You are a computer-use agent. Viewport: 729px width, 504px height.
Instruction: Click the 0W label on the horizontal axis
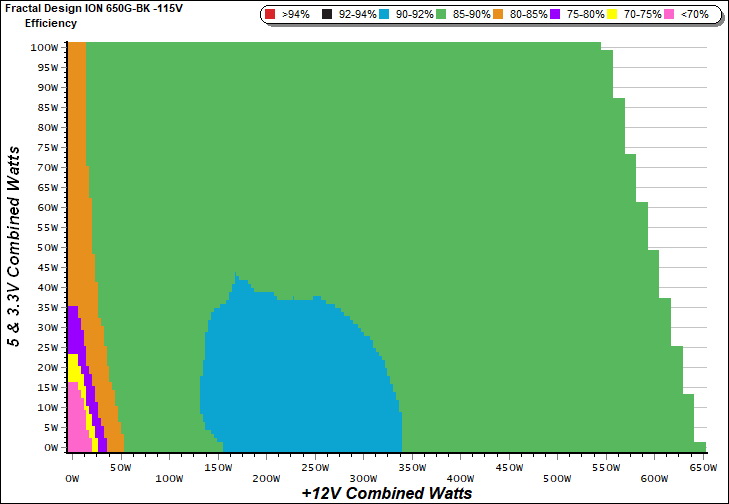click(70, 466)
